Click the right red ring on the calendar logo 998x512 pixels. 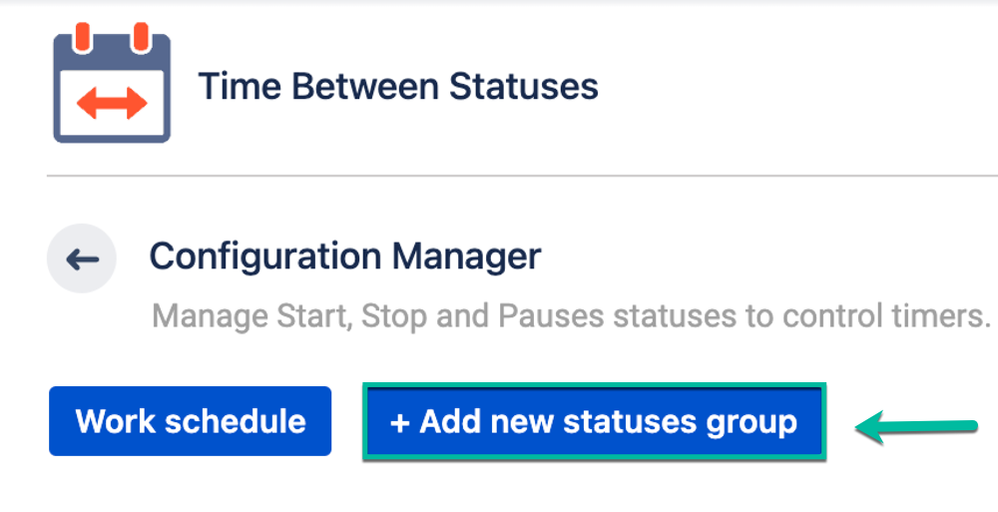coord(140,37)
